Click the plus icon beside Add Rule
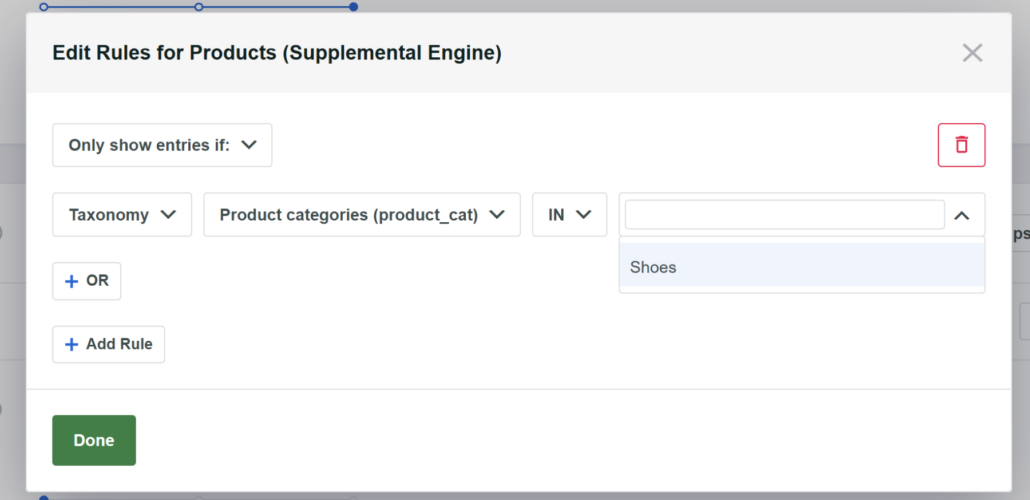 [71, 344]
